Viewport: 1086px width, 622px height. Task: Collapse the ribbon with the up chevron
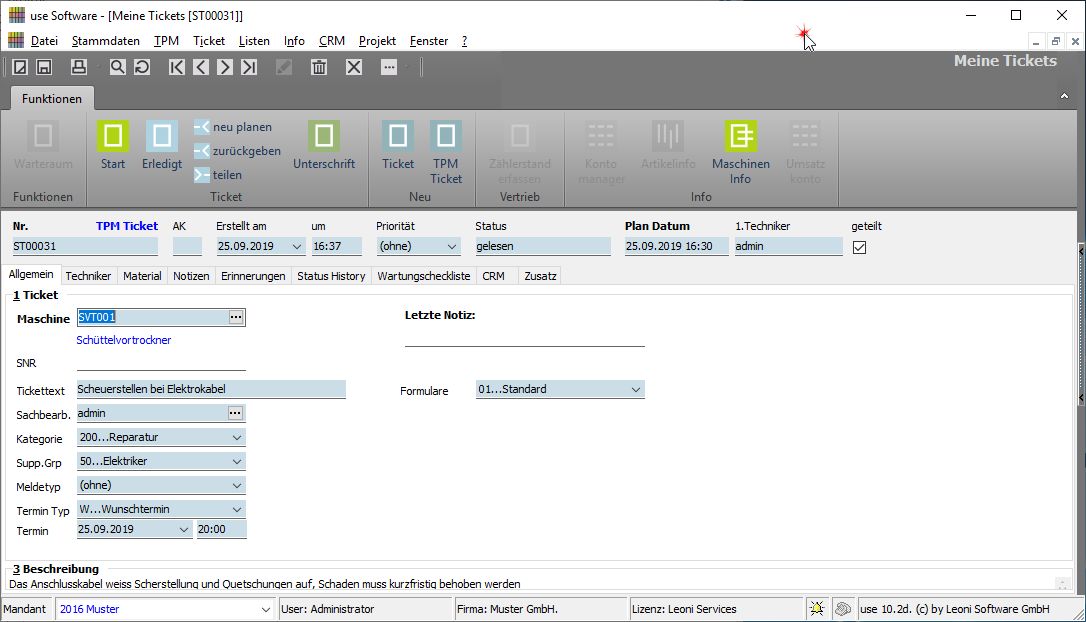point(1065,96)
